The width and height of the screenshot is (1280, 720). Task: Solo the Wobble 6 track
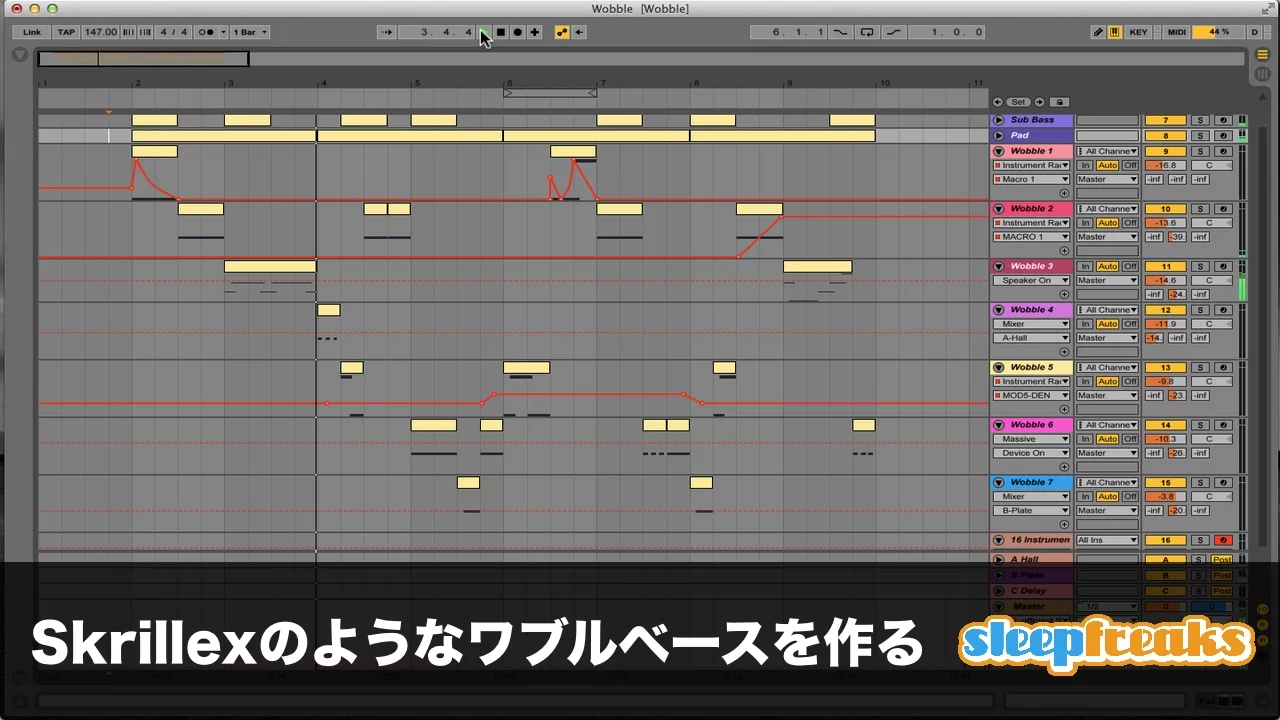click(x=1201, y=425)
